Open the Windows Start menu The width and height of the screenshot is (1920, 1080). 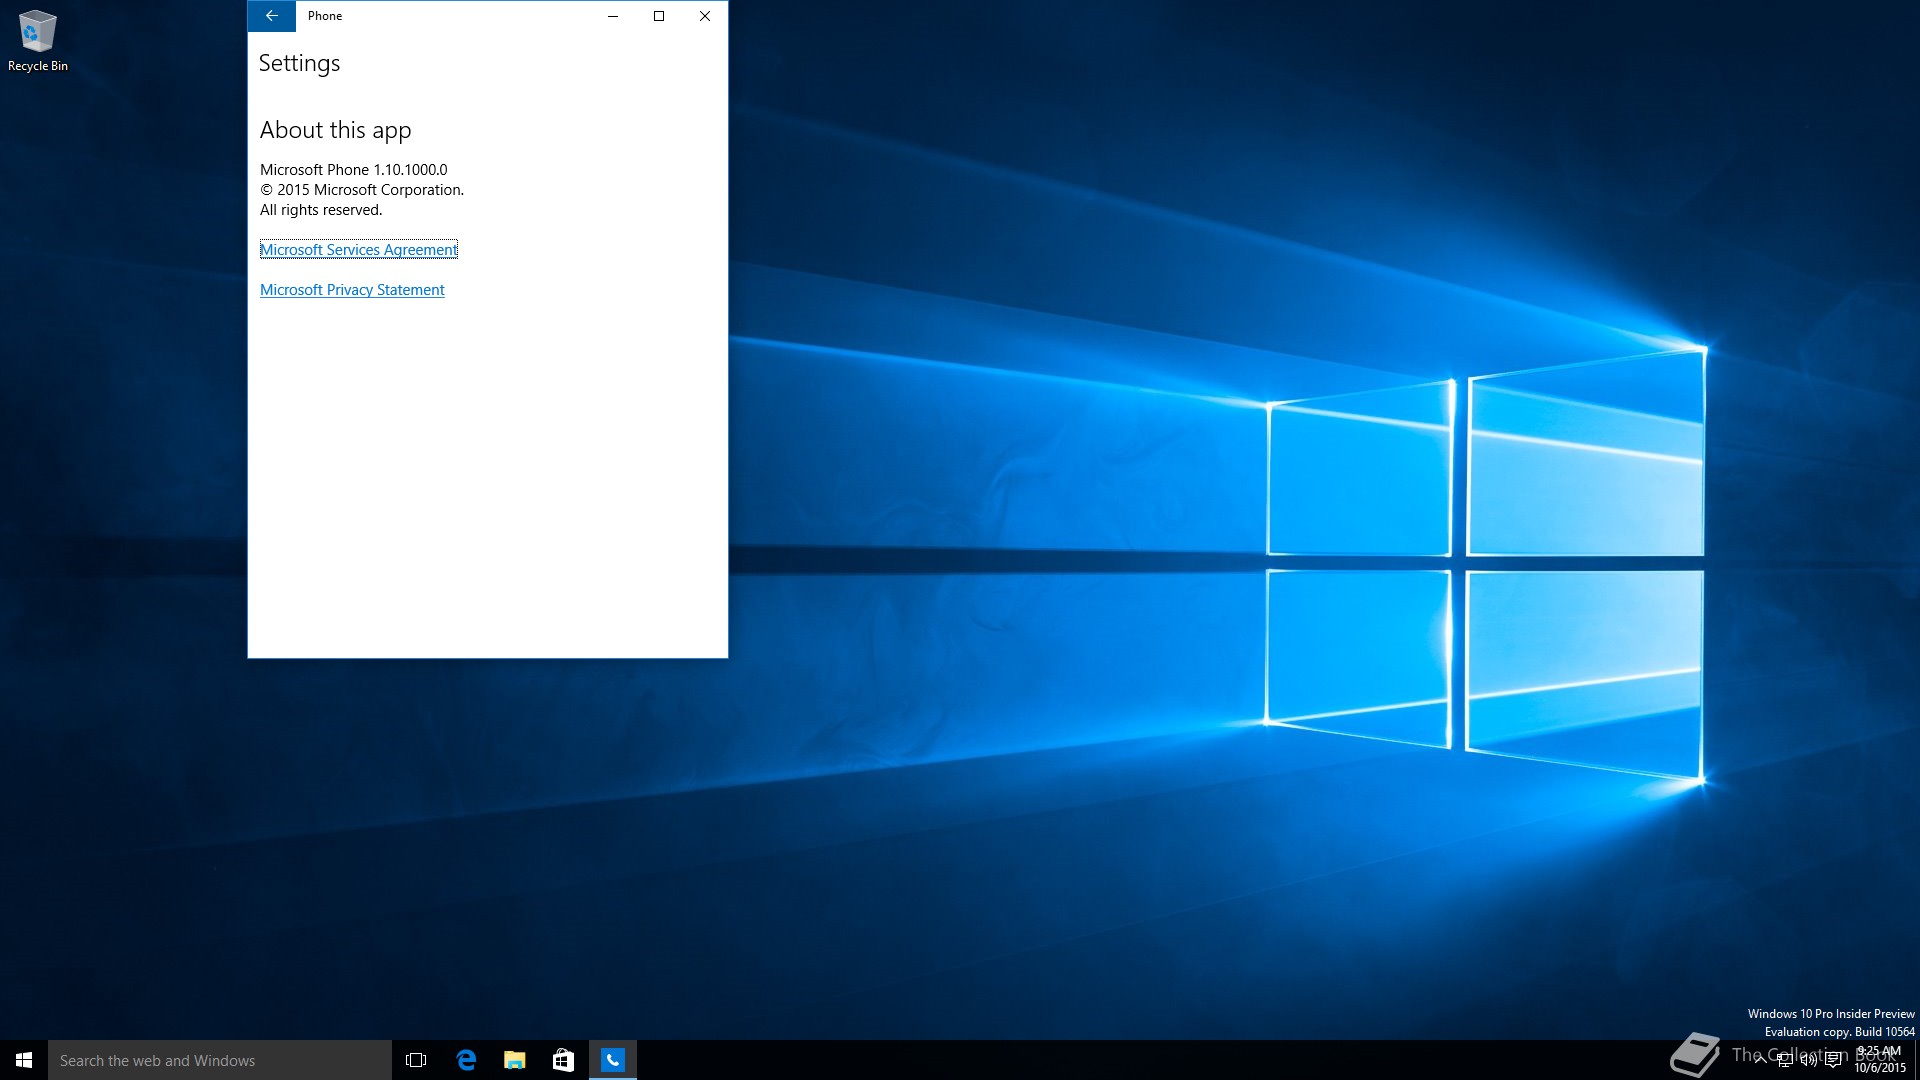point(24,1060)
